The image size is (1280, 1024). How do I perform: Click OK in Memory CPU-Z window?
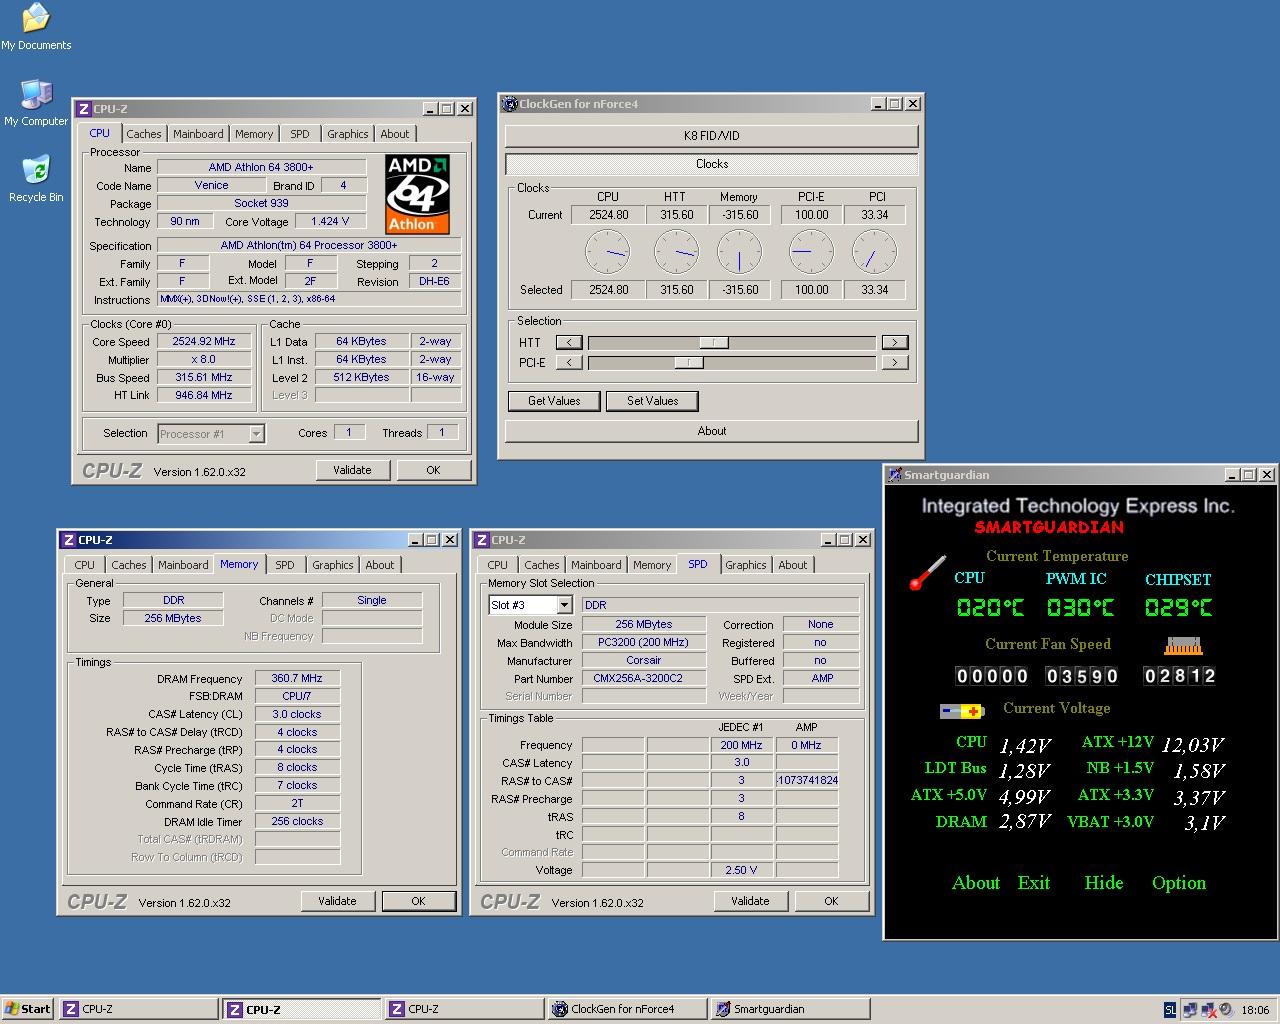click(418, 901)
